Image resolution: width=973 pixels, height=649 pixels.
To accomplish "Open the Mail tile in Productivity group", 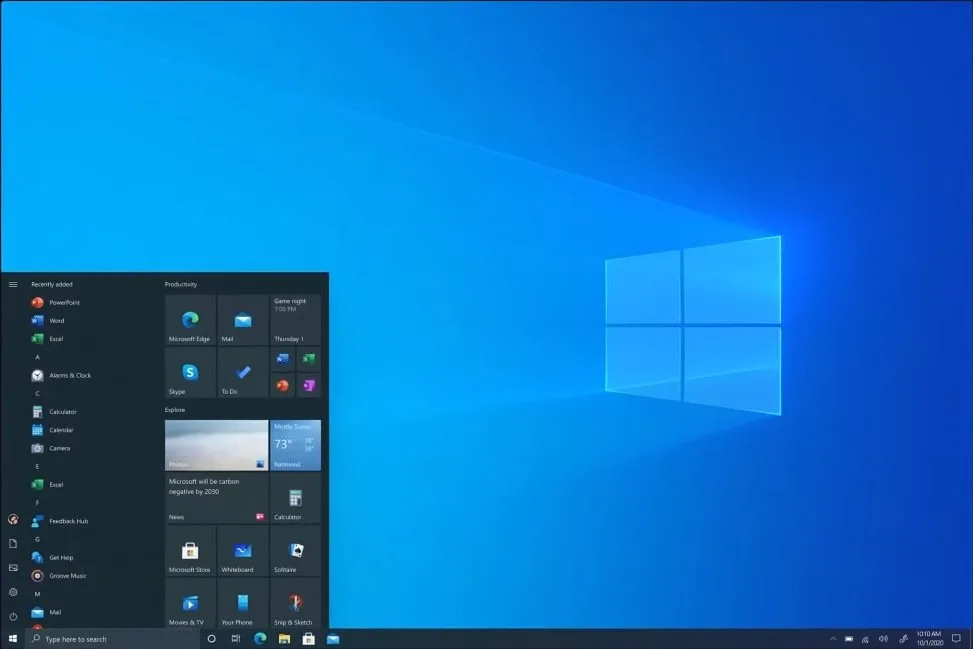I will [x=243, y=320].
